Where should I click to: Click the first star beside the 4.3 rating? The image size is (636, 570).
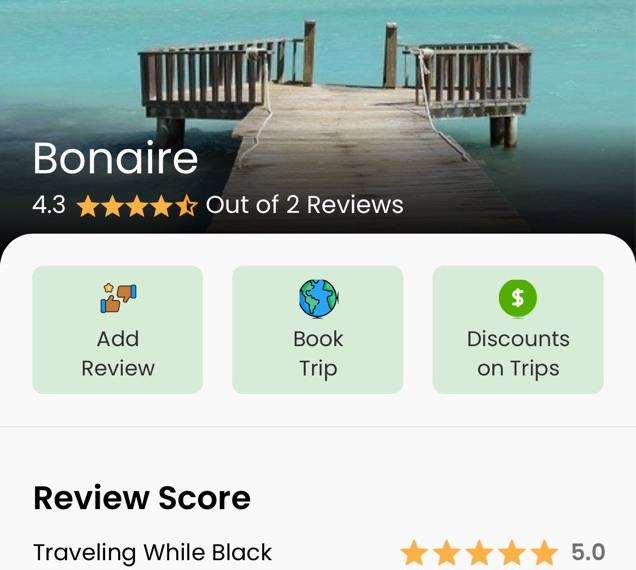(88, 205)
